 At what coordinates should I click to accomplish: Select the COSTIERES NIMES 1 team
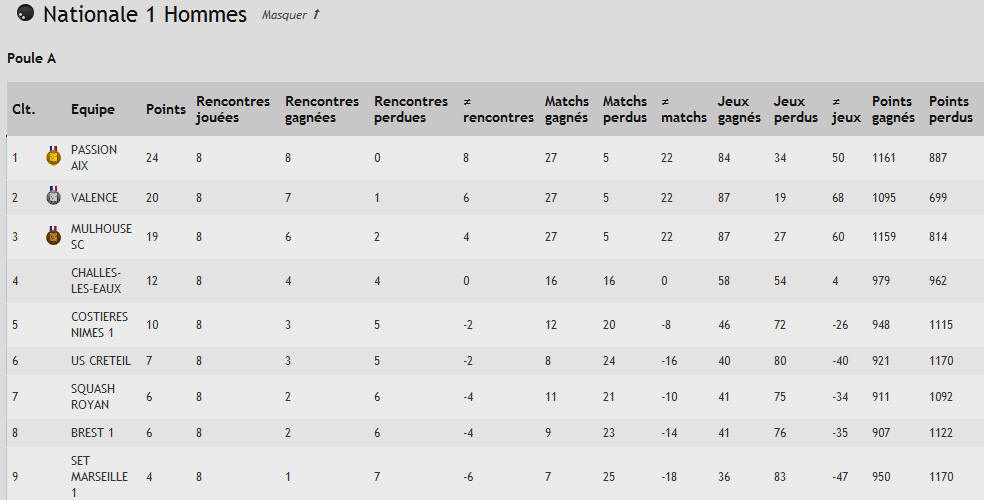coord(99,324)
